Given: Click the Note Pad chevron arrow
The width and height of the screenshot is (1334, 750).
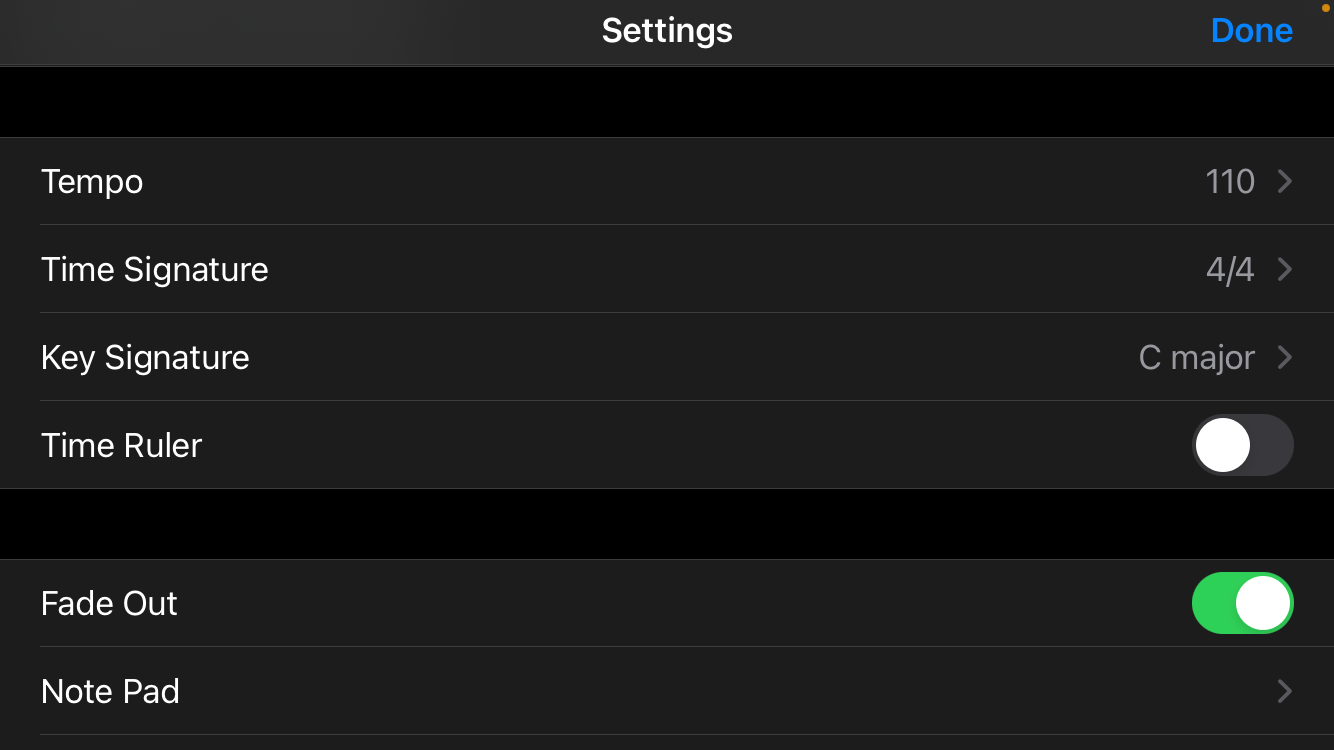Looking at the screenshot, I should [1285, 692].
